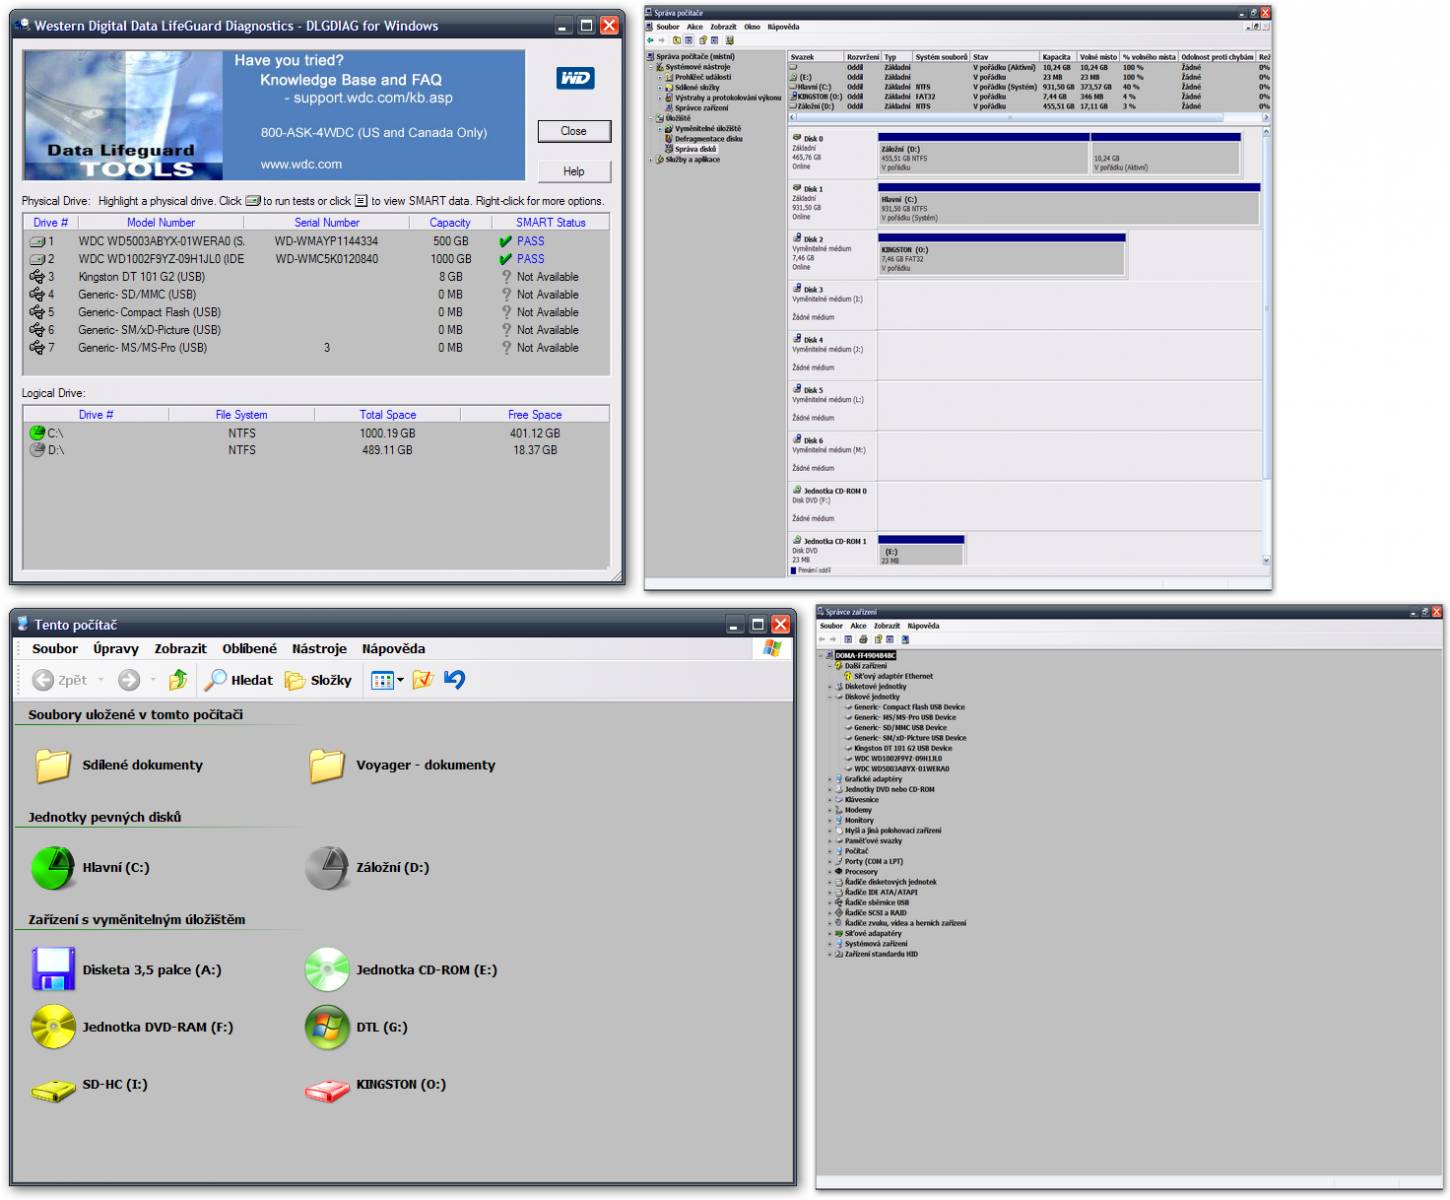Screen dimensions: 1450x1200
Task: Open Sdílené dokumenty folder
Action: (118, 765)
